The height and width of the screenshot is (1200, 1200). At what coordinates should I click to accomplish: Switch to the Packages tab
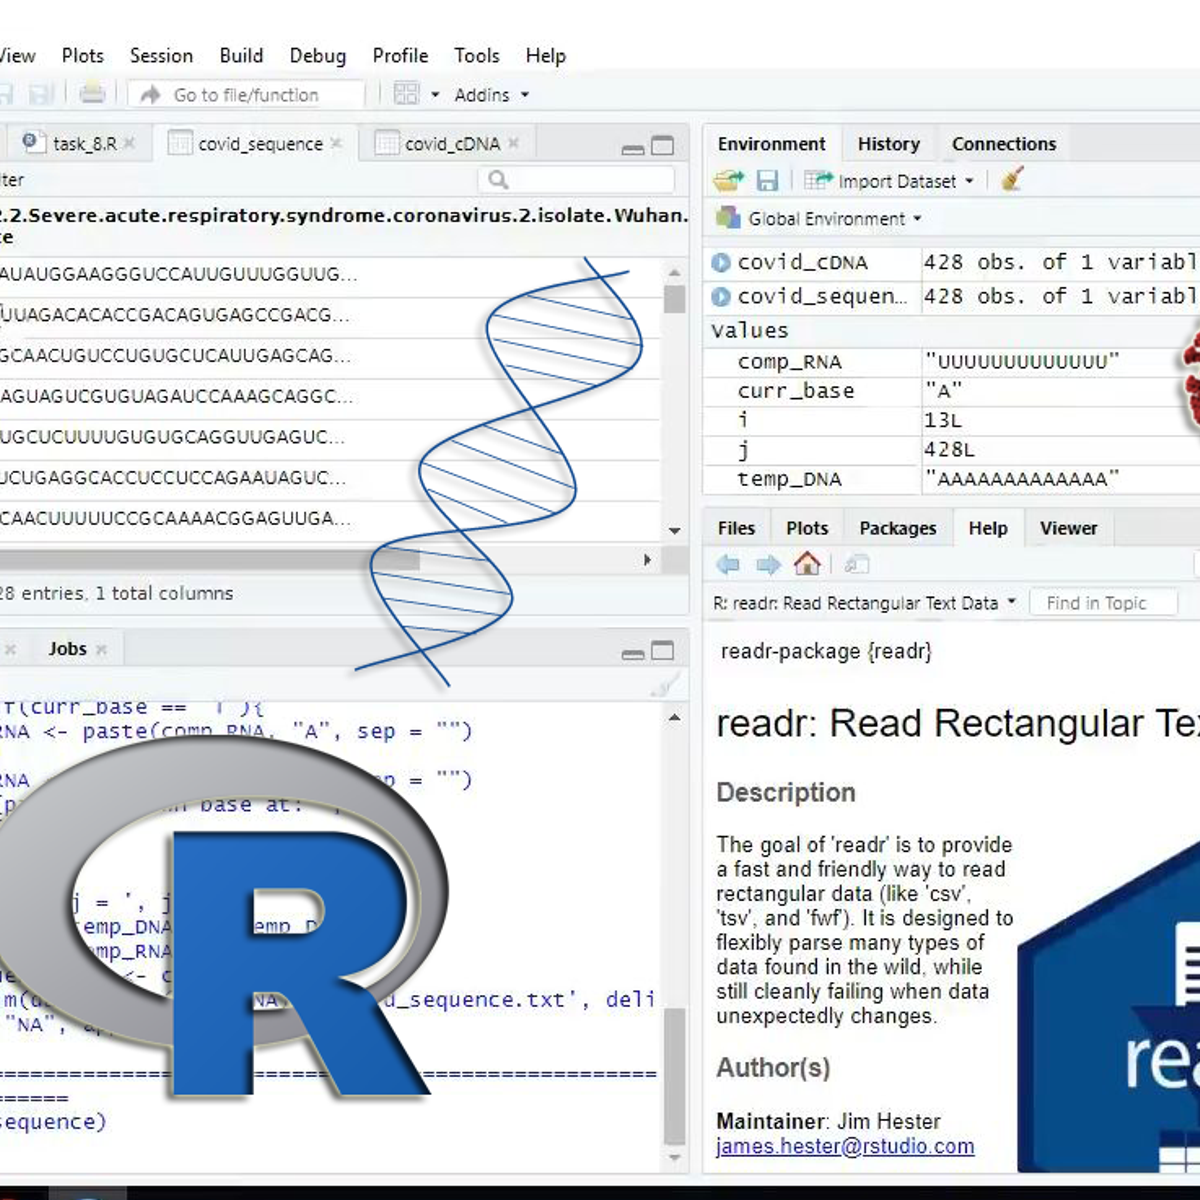point(898,528)
